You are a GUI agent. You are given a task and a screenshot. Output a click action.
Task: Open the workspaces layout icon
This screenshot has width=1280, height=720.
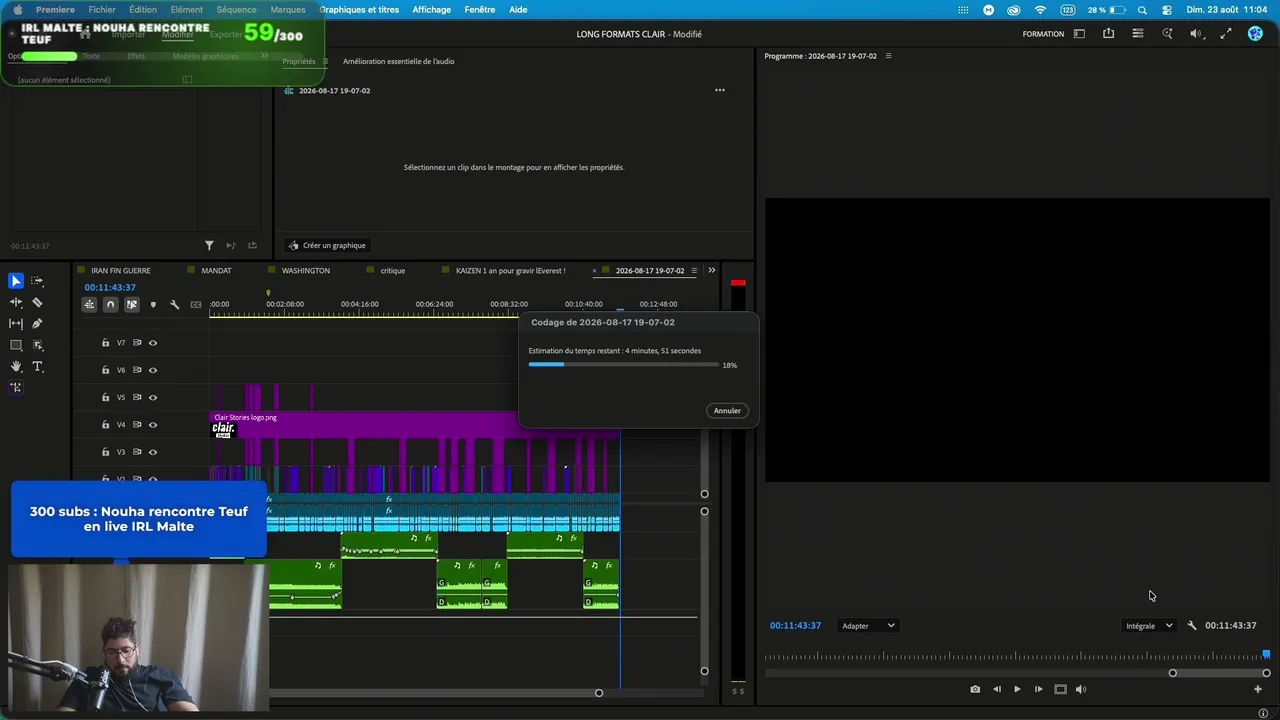pyautogui.click(x=1079, y=34)
